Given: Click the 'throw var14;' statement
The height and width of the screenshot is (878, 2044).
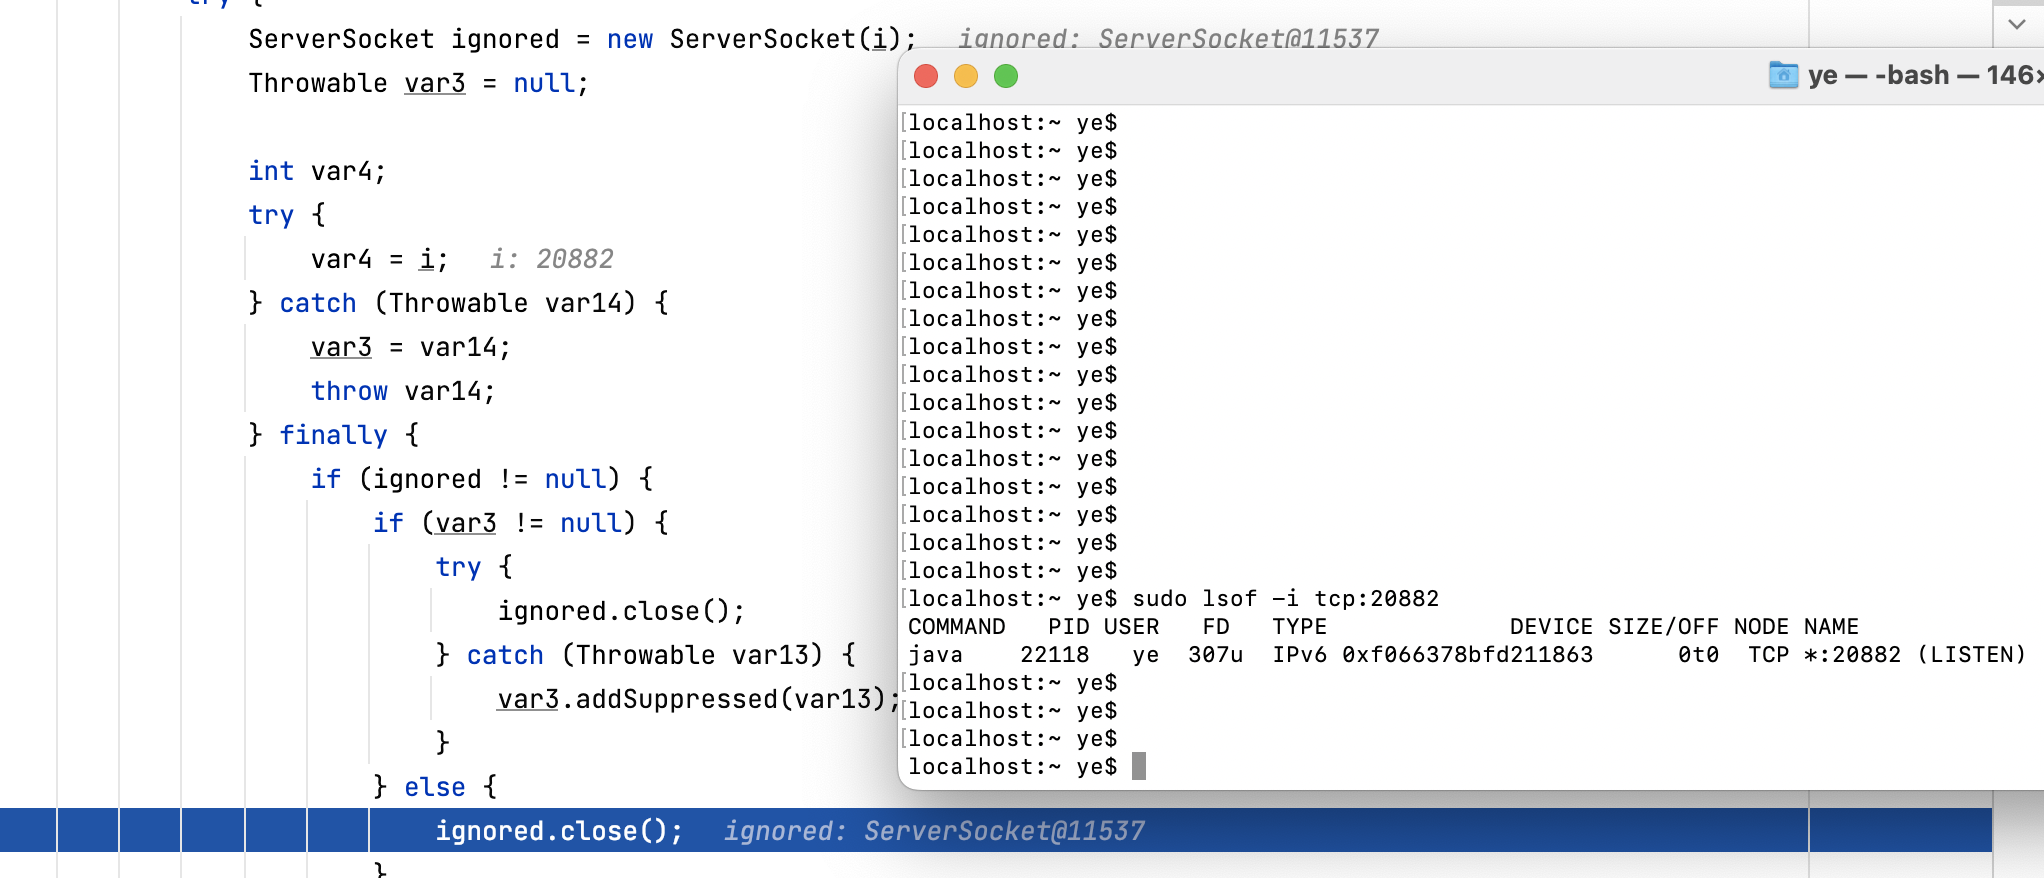Looking at the screenshot, I should point(402,391).
